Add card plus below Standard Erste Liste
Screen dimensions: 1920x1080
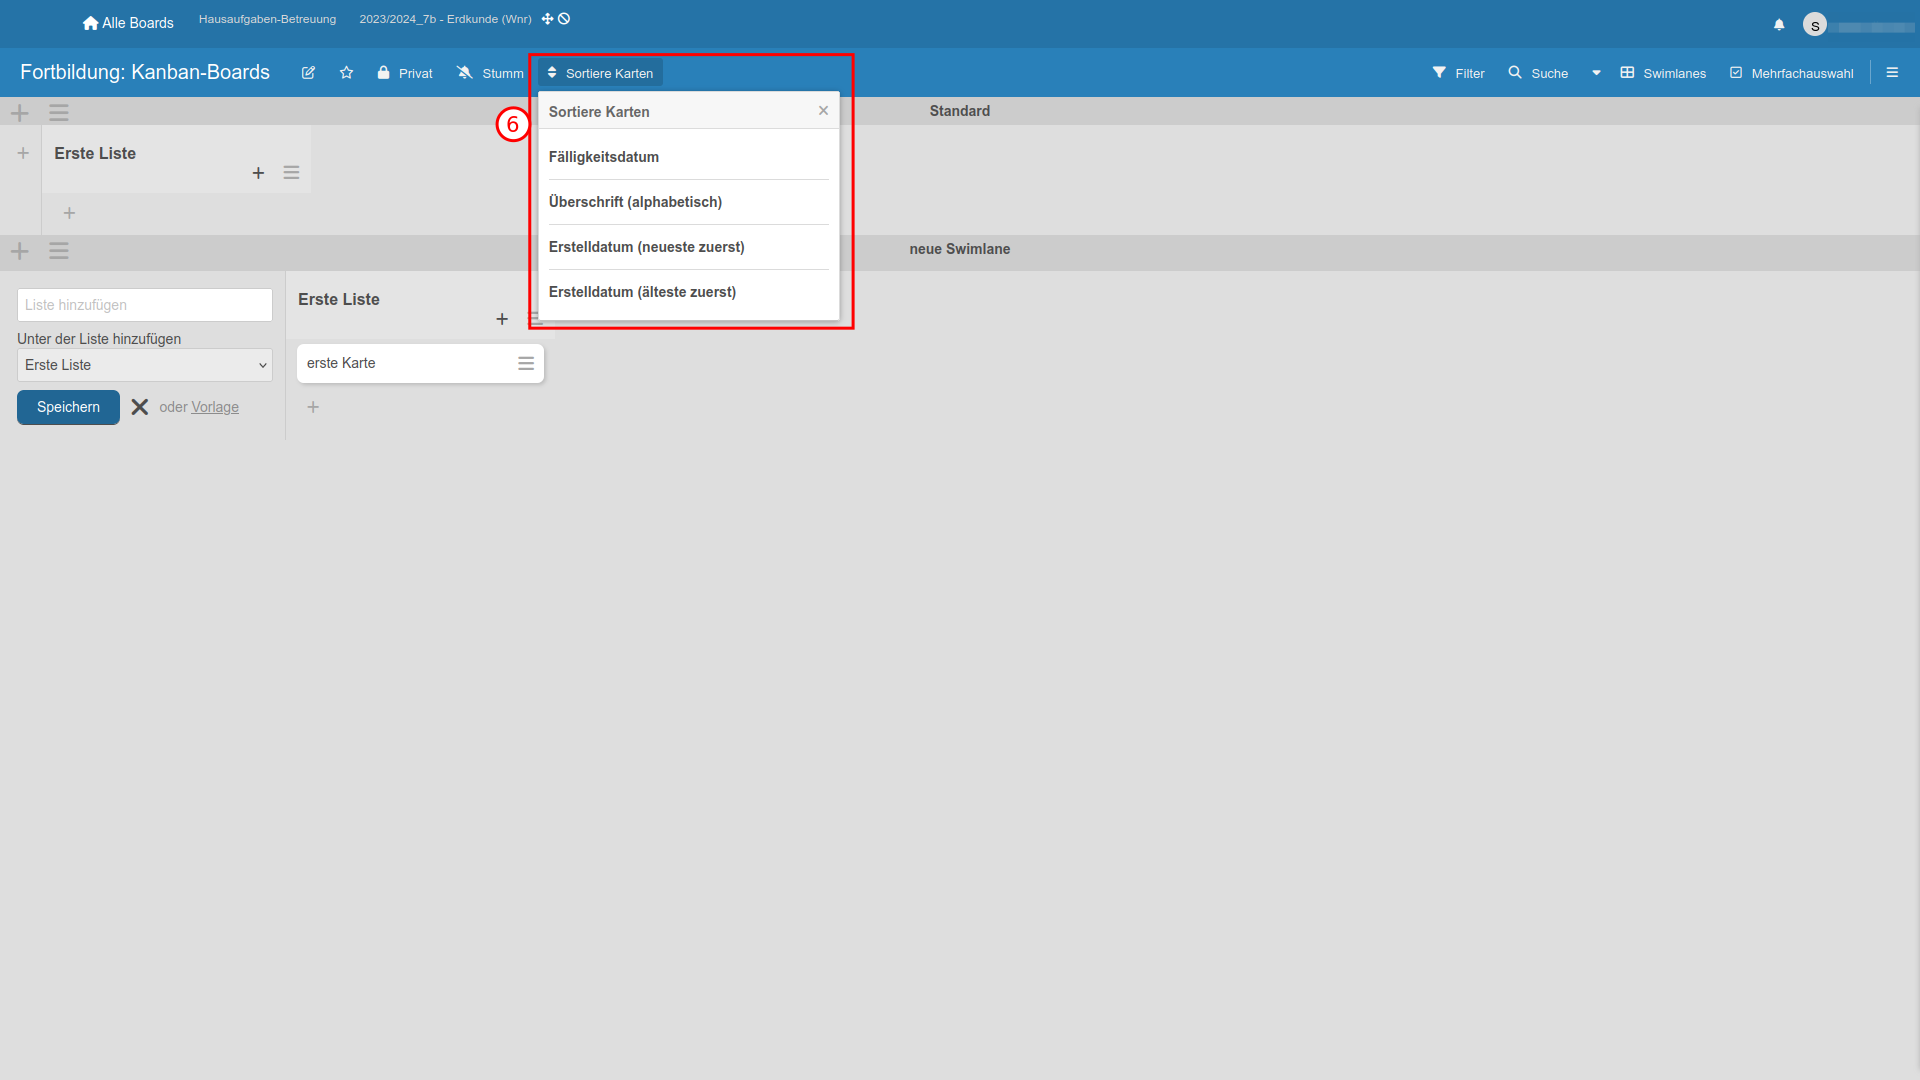(69, 213)
